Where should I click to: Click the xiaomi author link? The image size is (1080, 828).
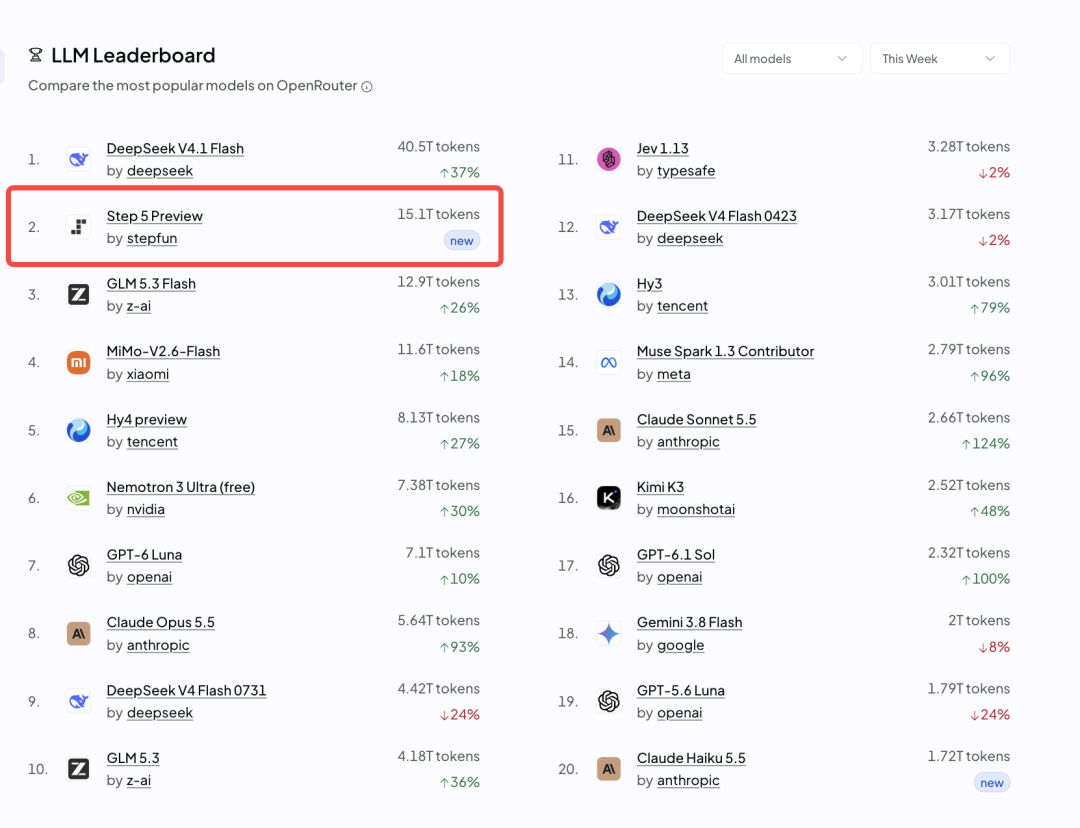tap(147, 374)
